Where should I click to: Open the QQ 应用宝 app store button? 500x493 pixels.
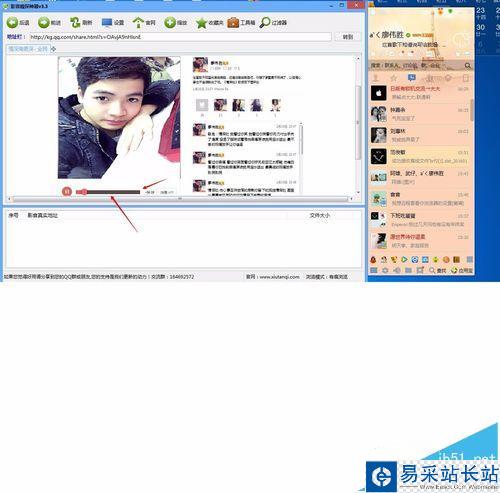tap(462, 270)
